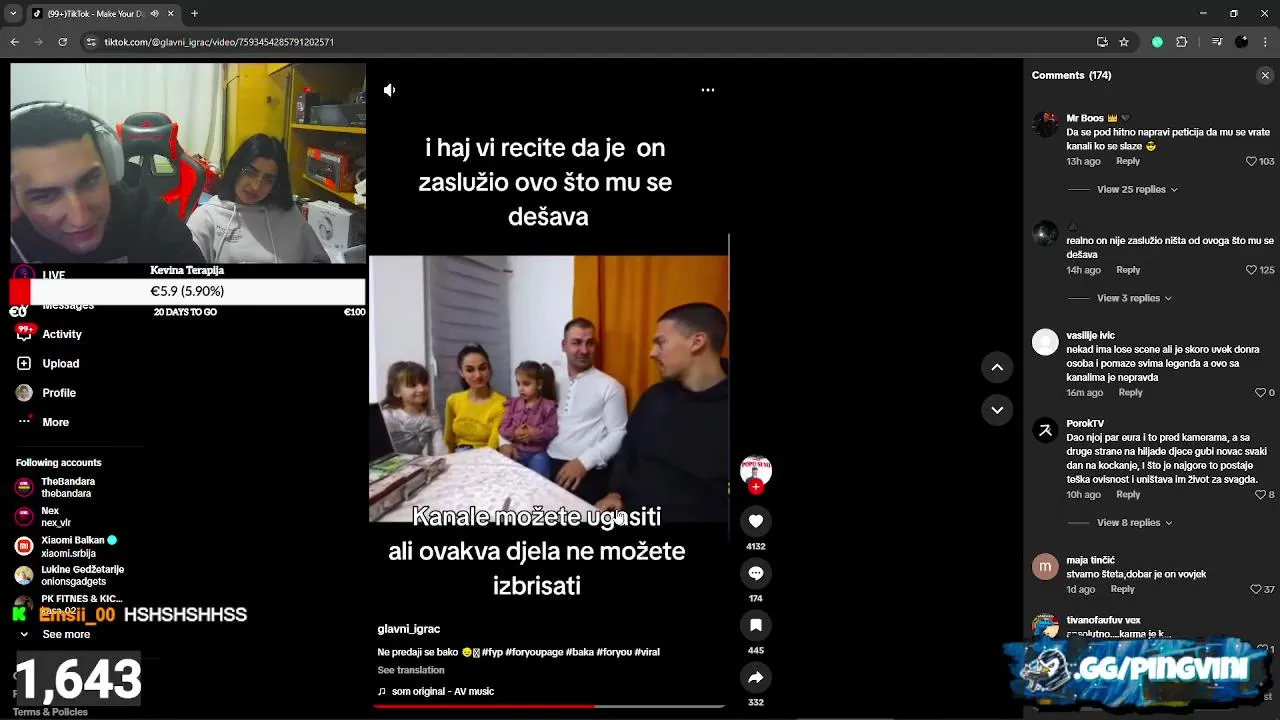Close the Comments panel
1280x720 pixels.
click(x=1265, y=75)
